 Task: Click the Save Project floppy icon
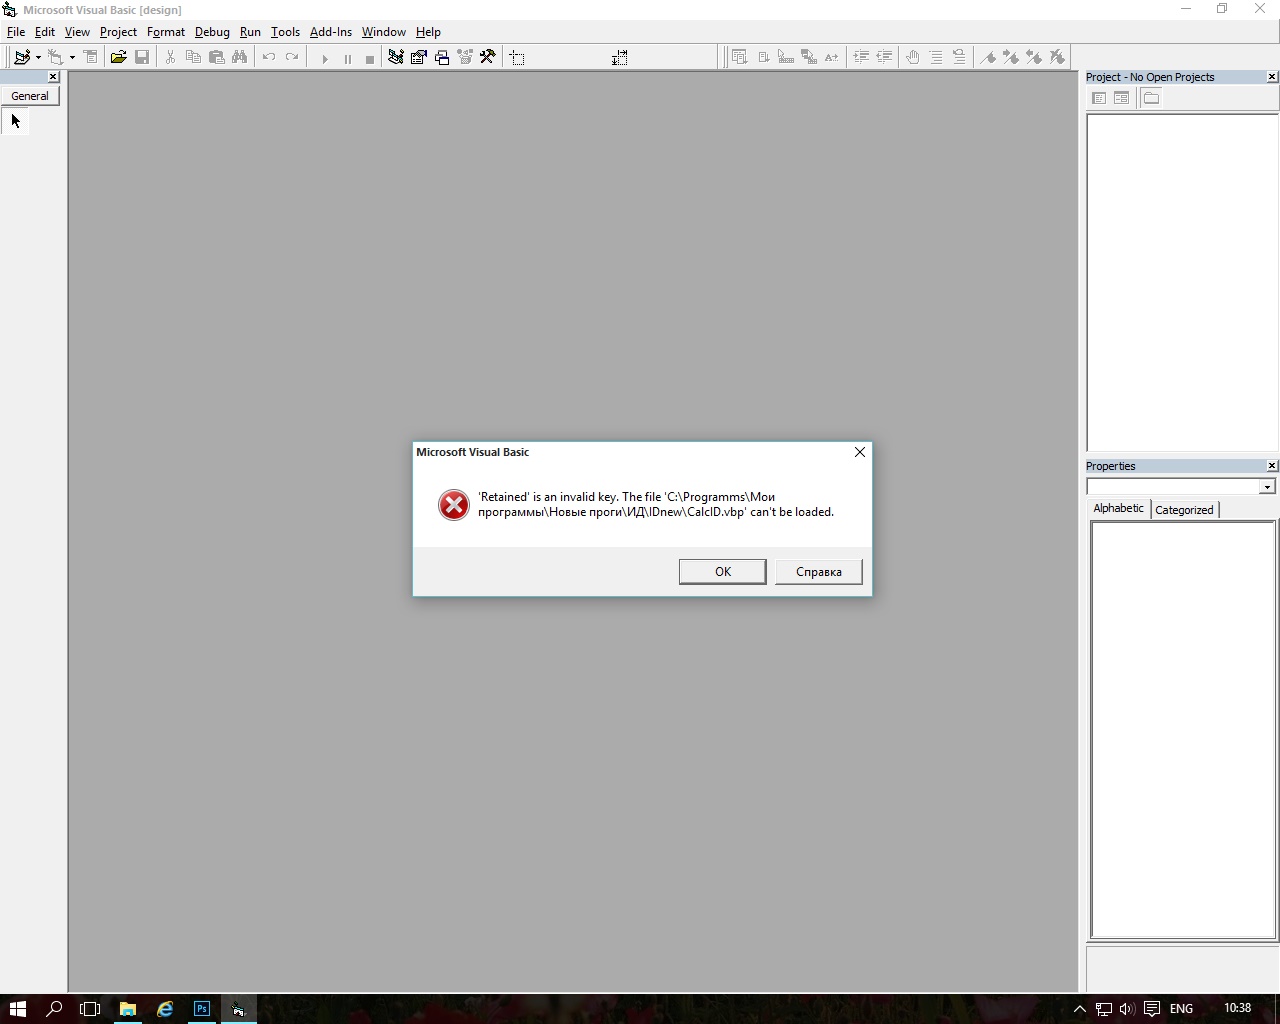(x=142, y=58)
